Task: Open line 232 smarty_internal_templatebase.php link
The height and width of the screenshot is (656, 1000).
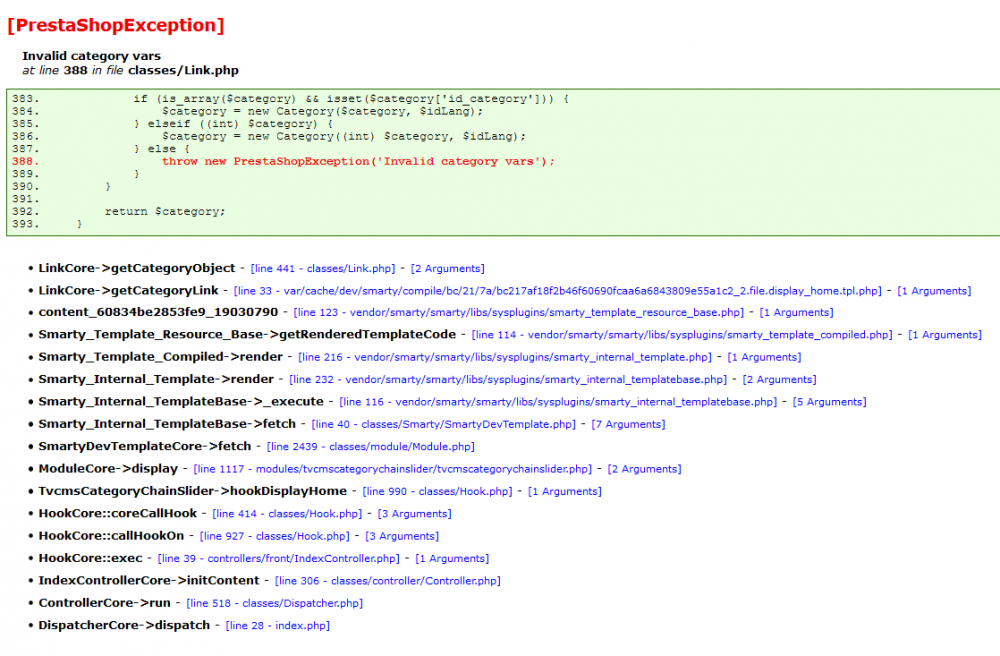Action: (x=508, y=379)
